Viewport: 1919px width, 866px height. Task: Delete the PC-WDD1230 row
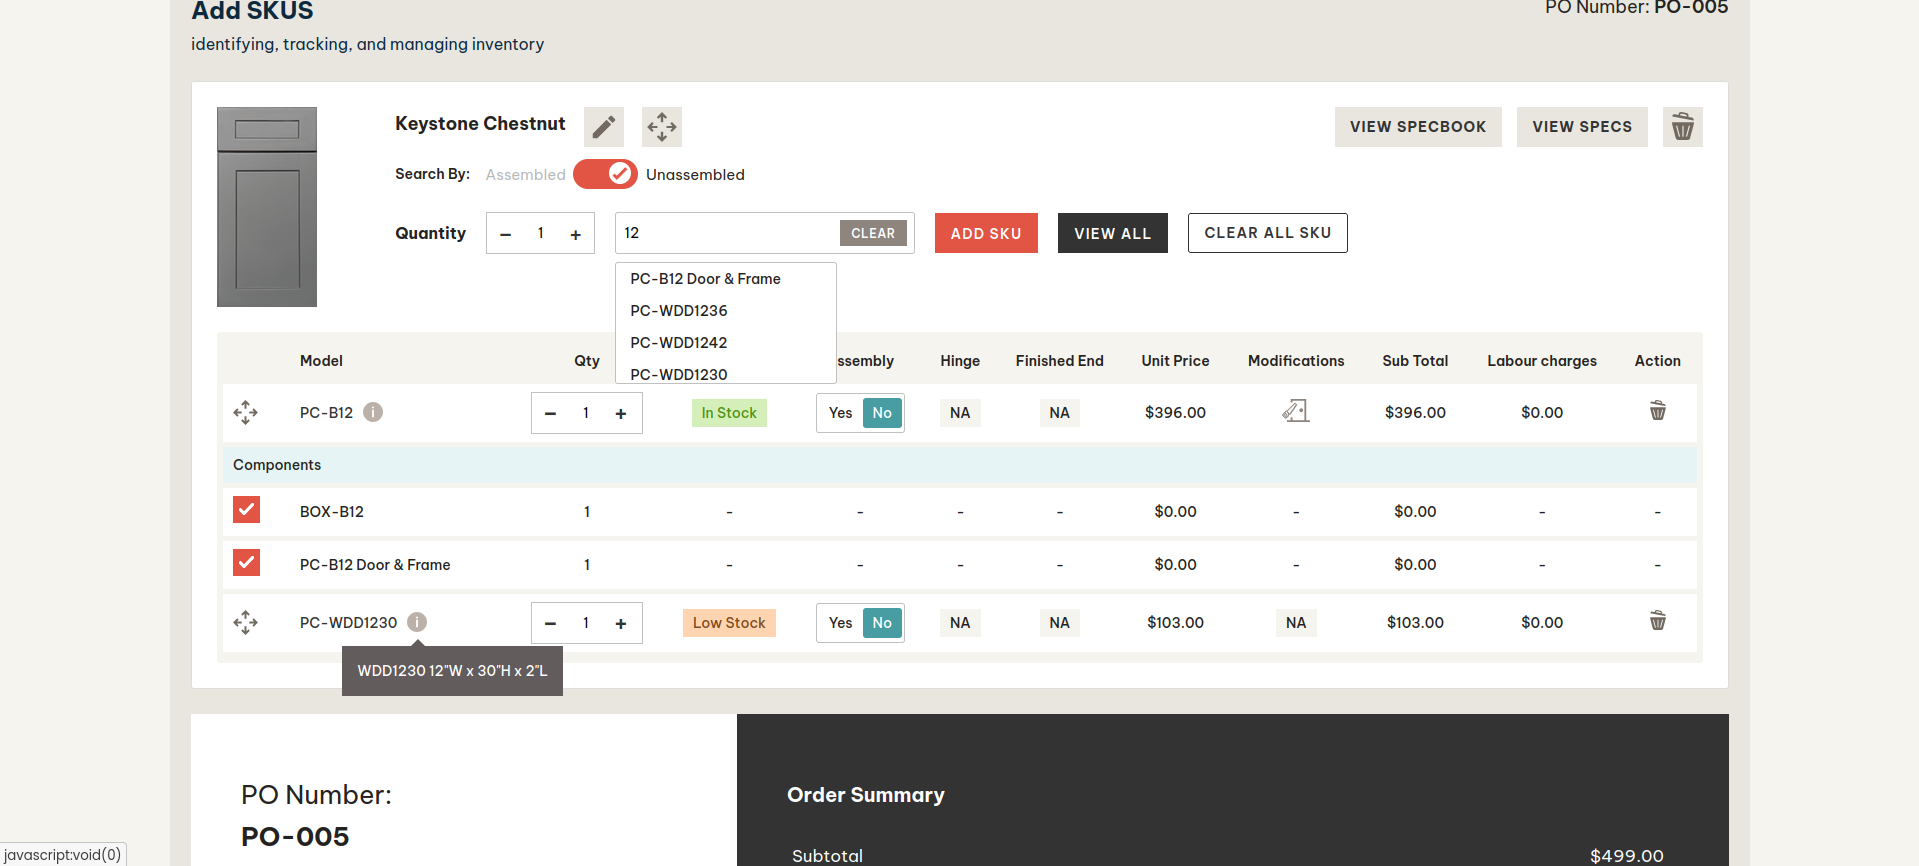click(1657, 621)
